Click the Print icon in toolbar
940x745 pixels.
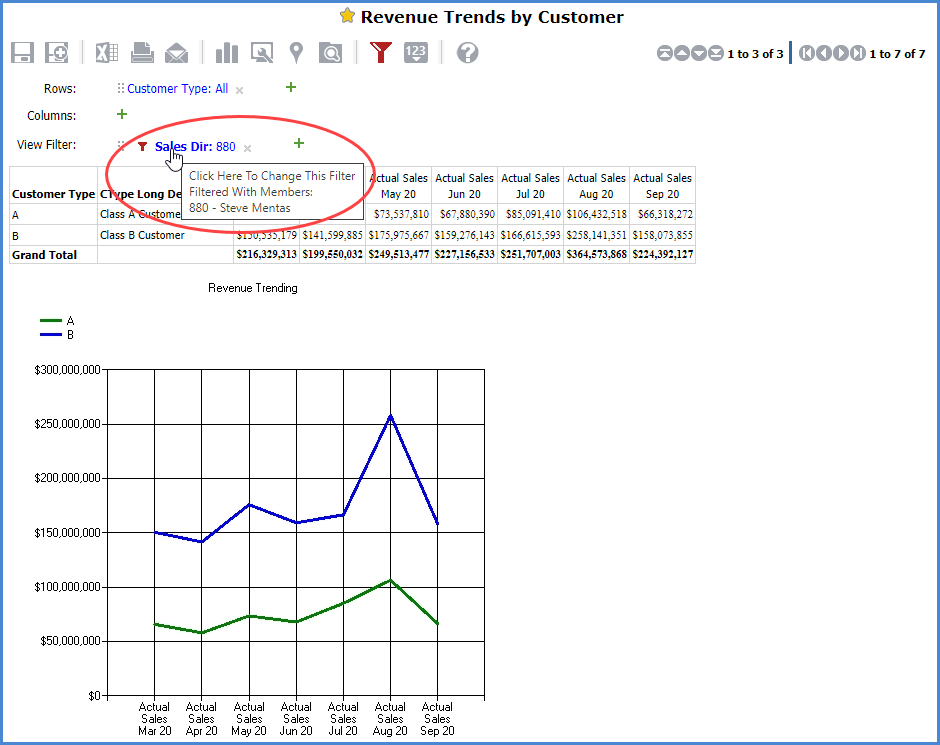(x=142, y=53)
